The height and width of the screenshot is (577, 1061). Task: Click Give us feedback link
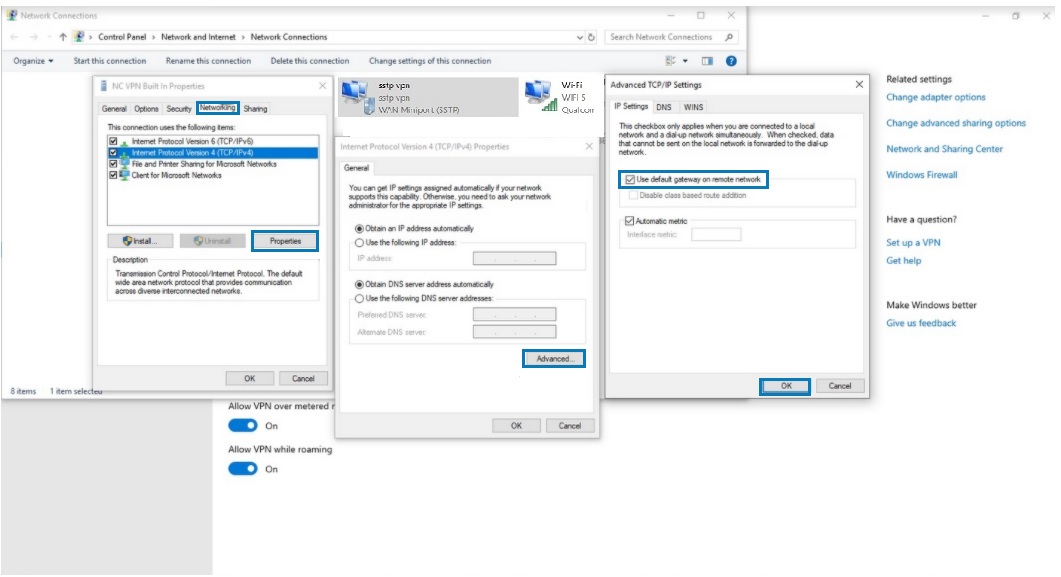coord(921,323)
